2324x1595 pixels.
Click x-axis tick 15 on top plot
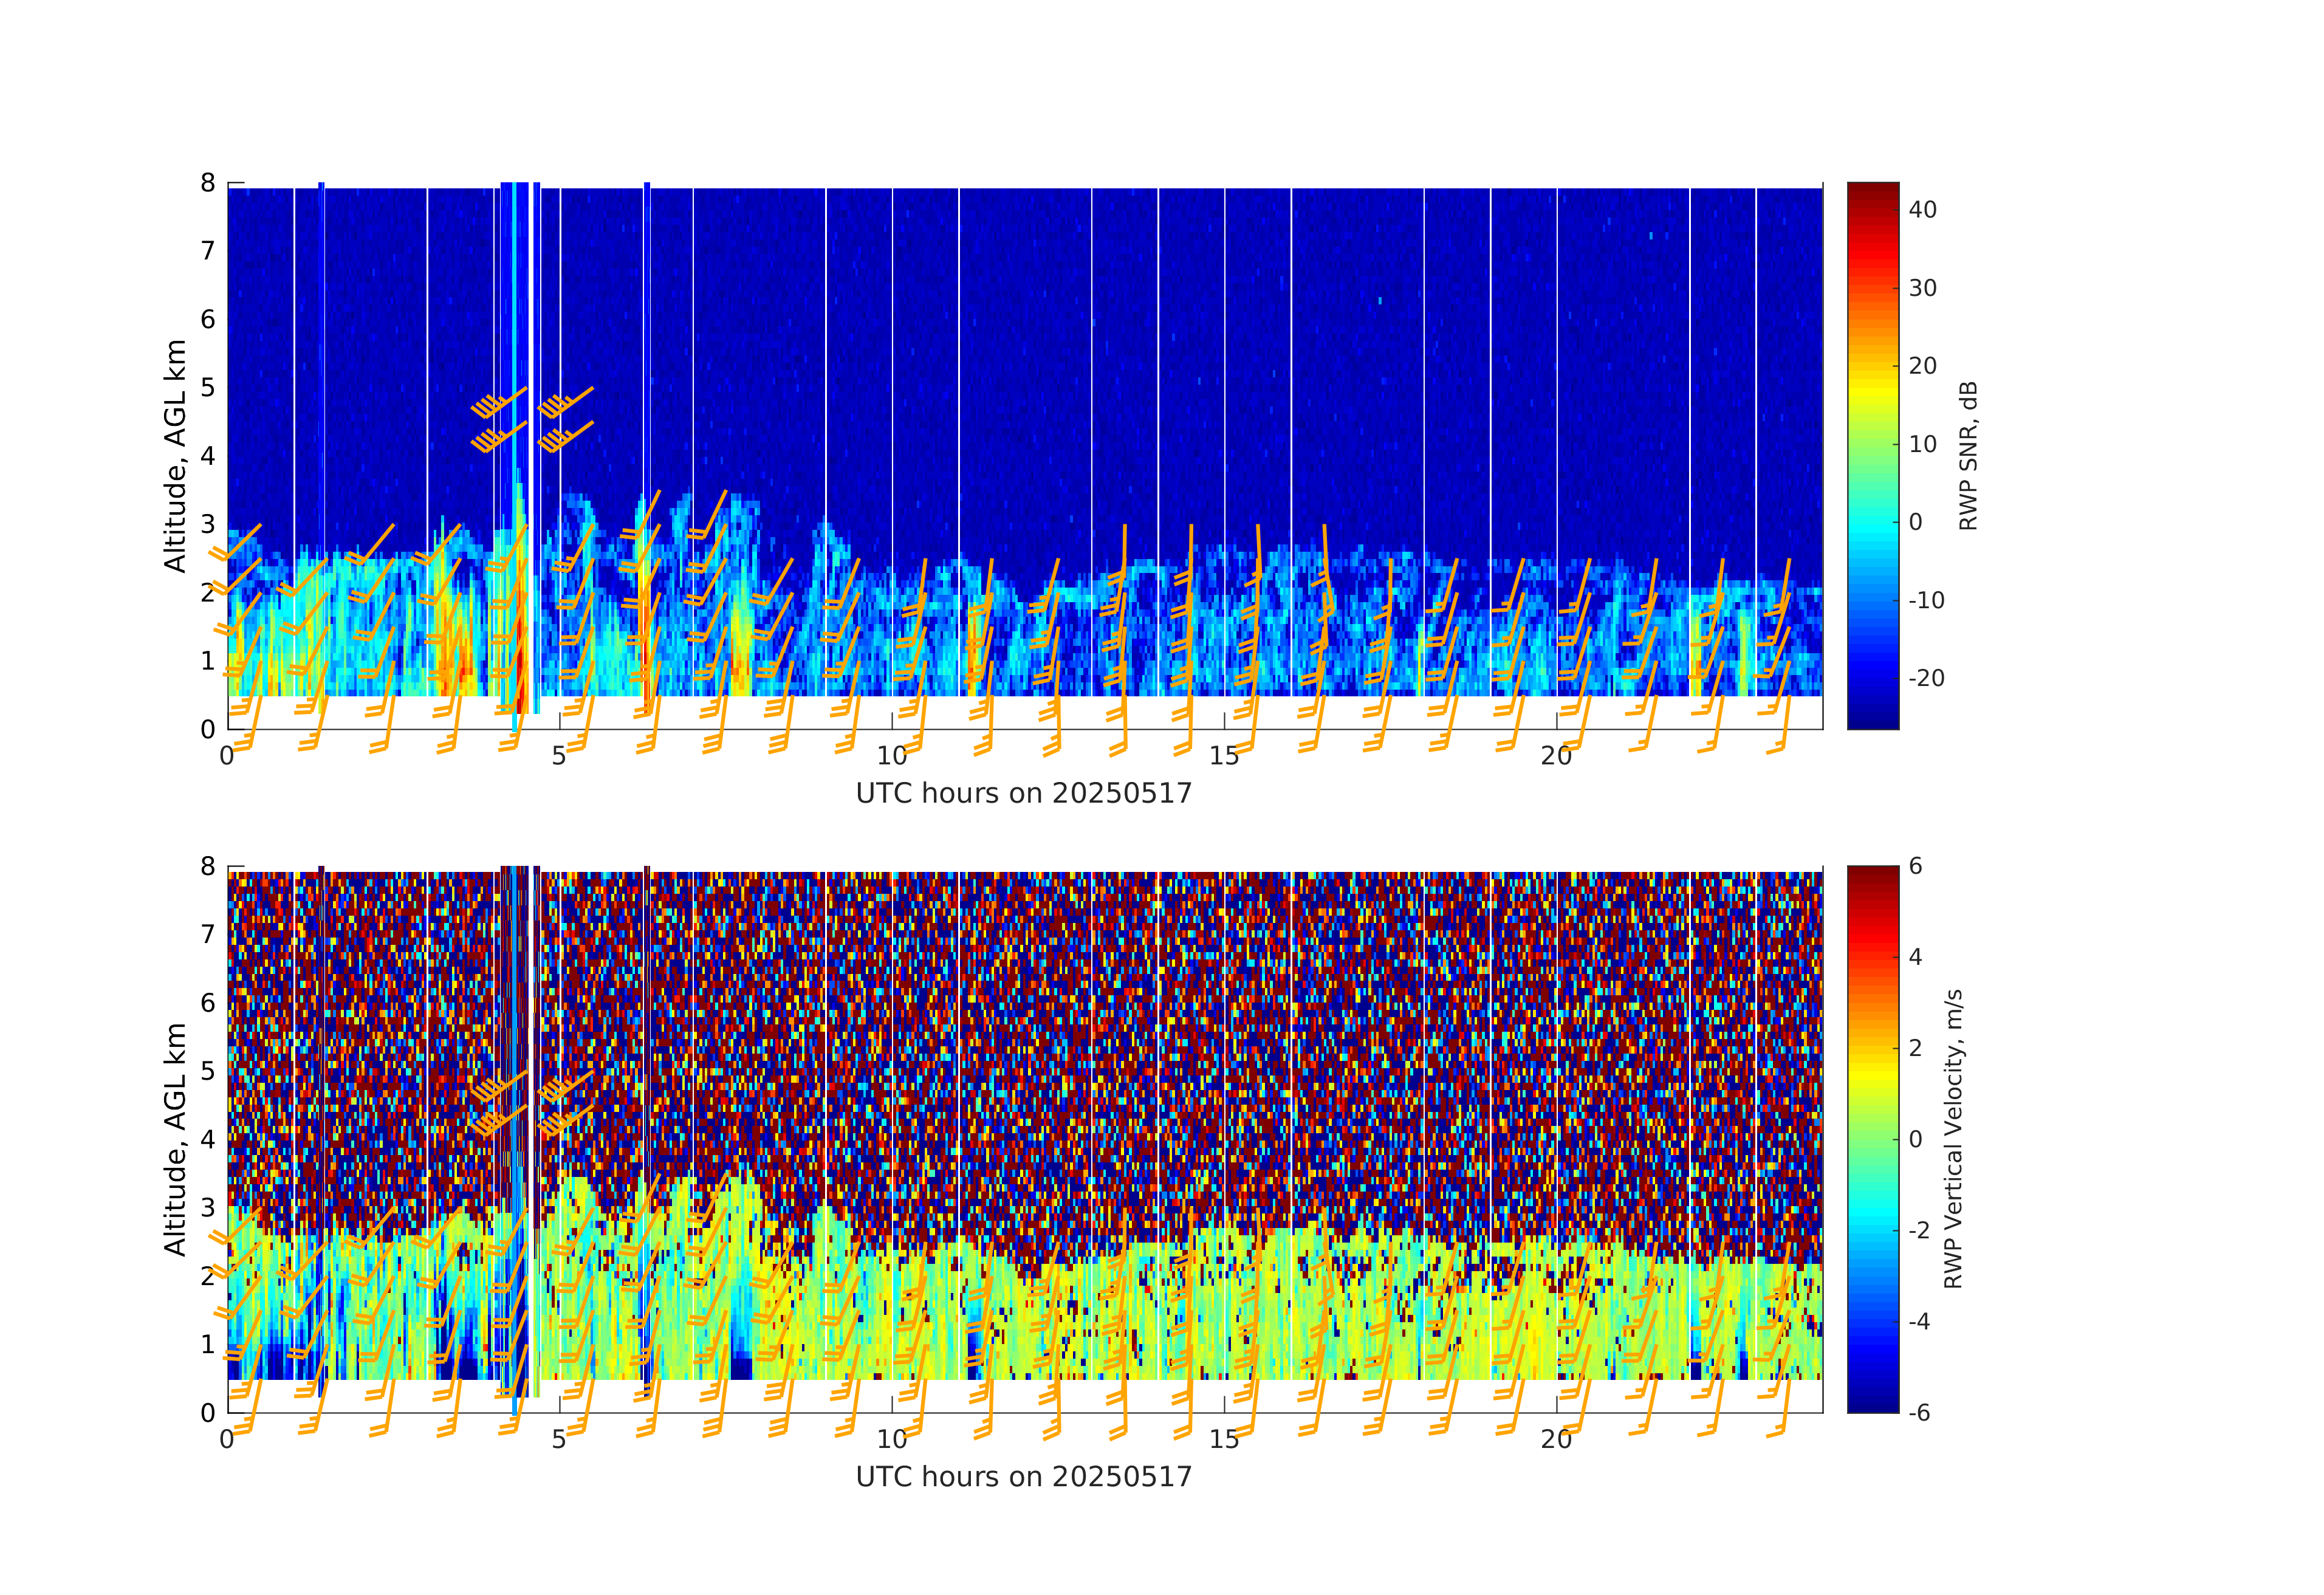point(1224,756)
